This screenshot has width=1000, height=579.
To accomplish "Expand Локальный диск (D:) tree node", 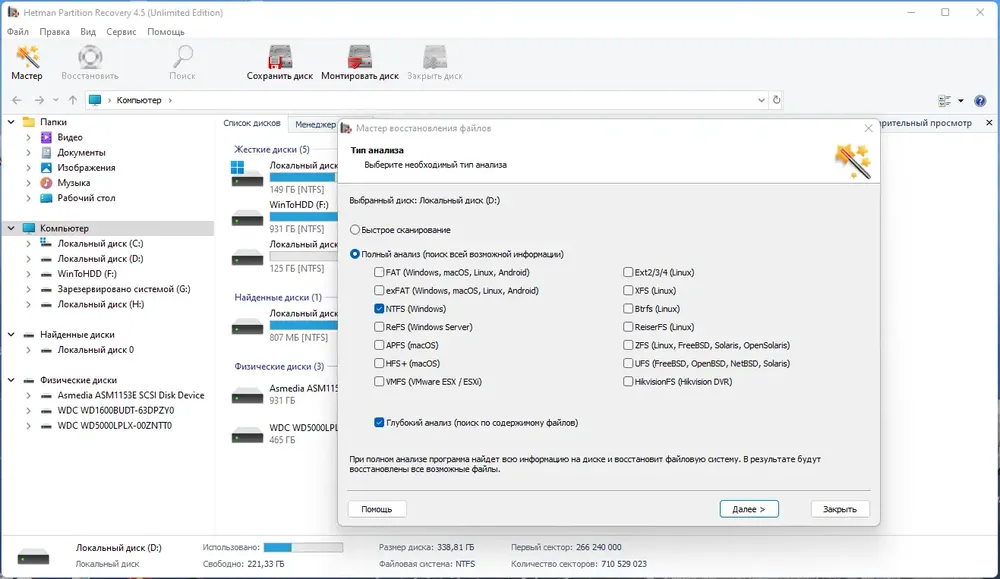I will pos(28,259).
